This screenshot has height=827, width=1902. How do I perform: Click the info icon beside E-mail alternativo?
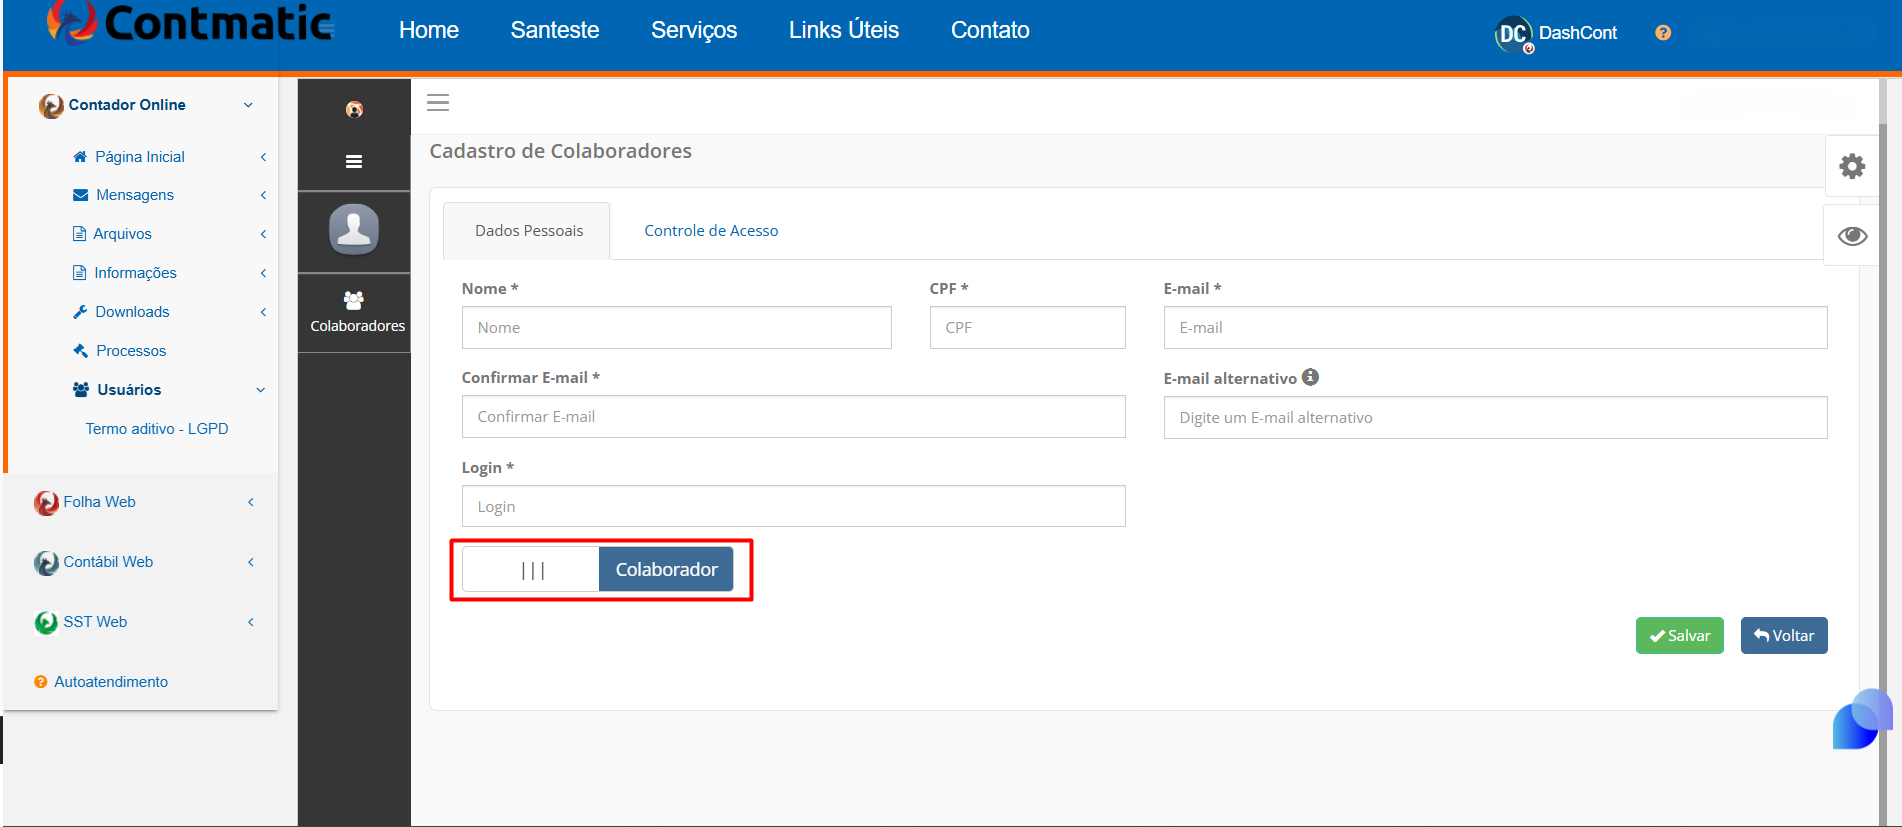pos(1311,377)
